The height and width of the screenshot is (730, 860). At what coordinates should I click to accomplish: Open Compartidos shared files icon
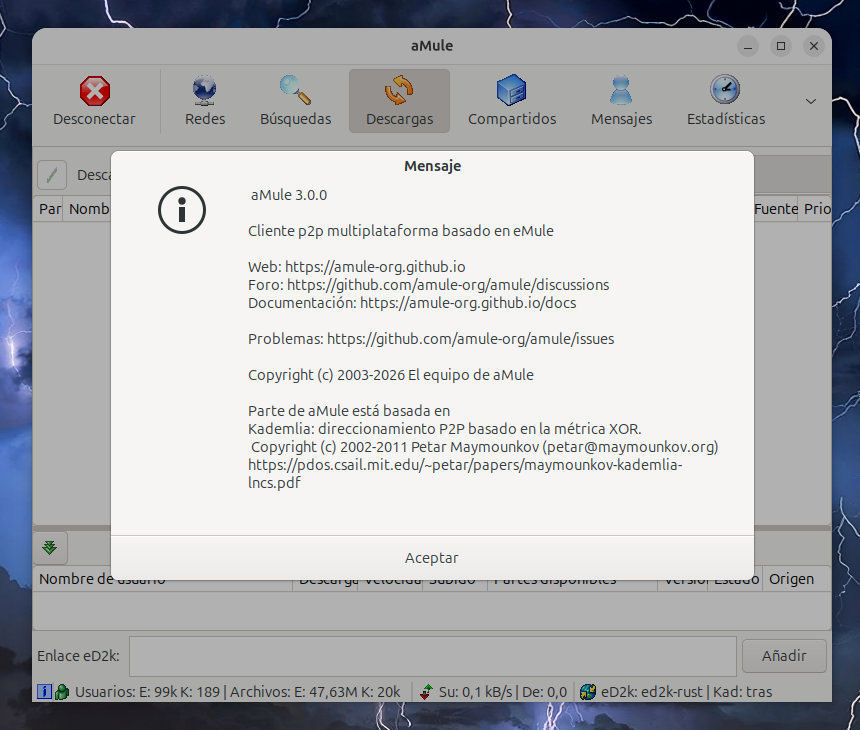tap(512, 90)
